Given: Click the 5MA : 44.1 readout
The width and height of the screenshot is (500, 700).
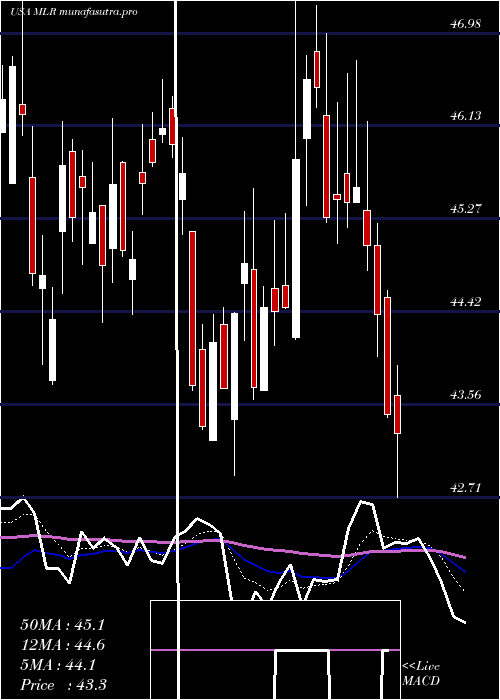Looking at the screenshot, I should pos(58,665).
